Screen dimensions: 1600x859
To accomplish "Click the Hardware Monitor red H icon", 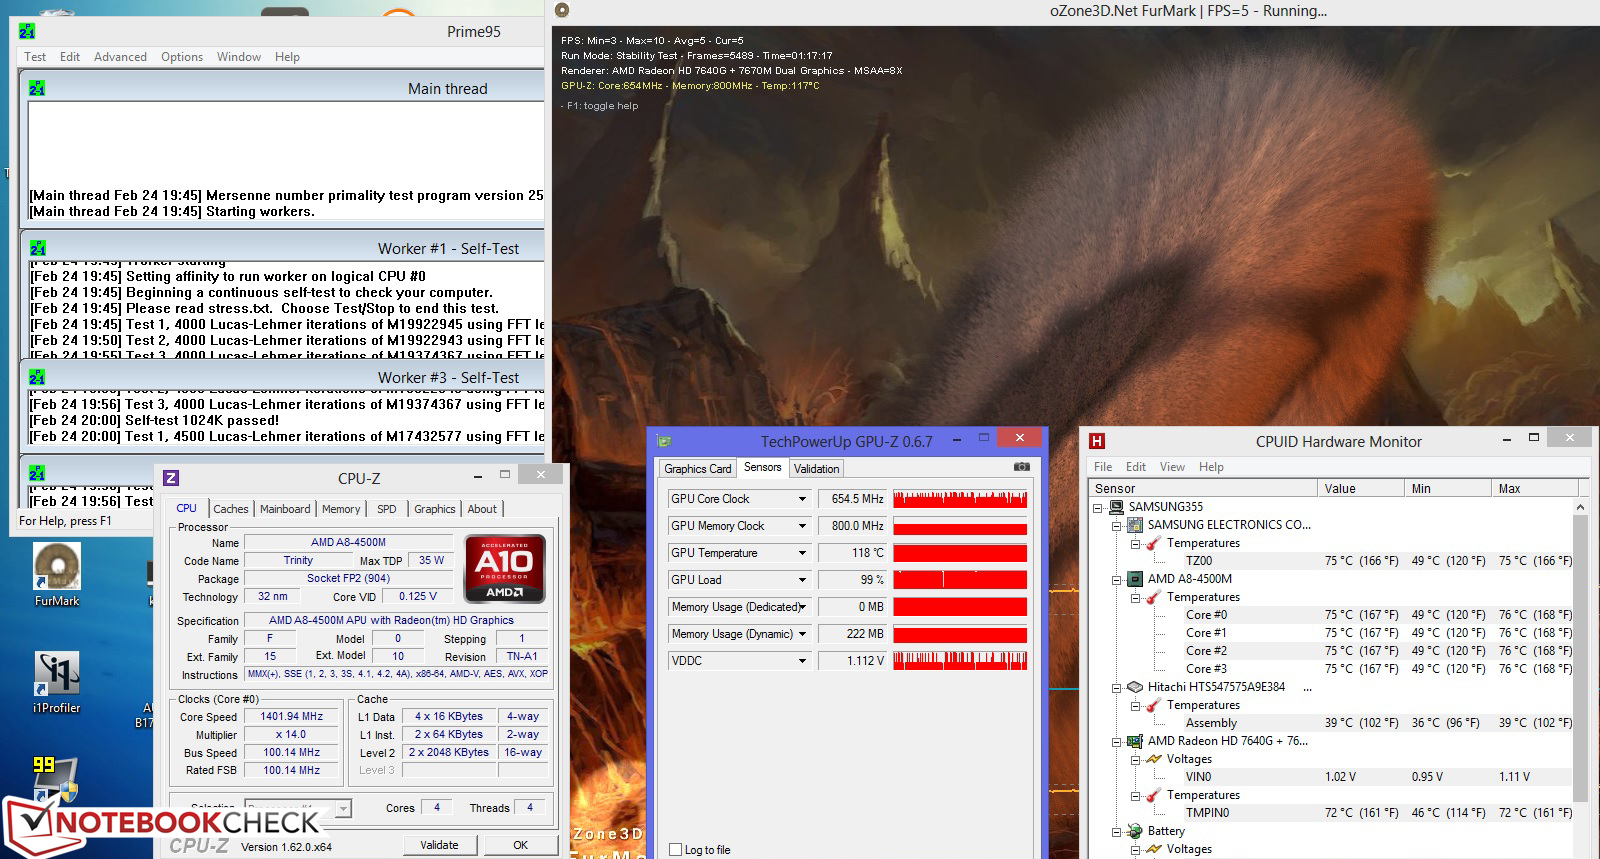I will (x=1097, y=441).
